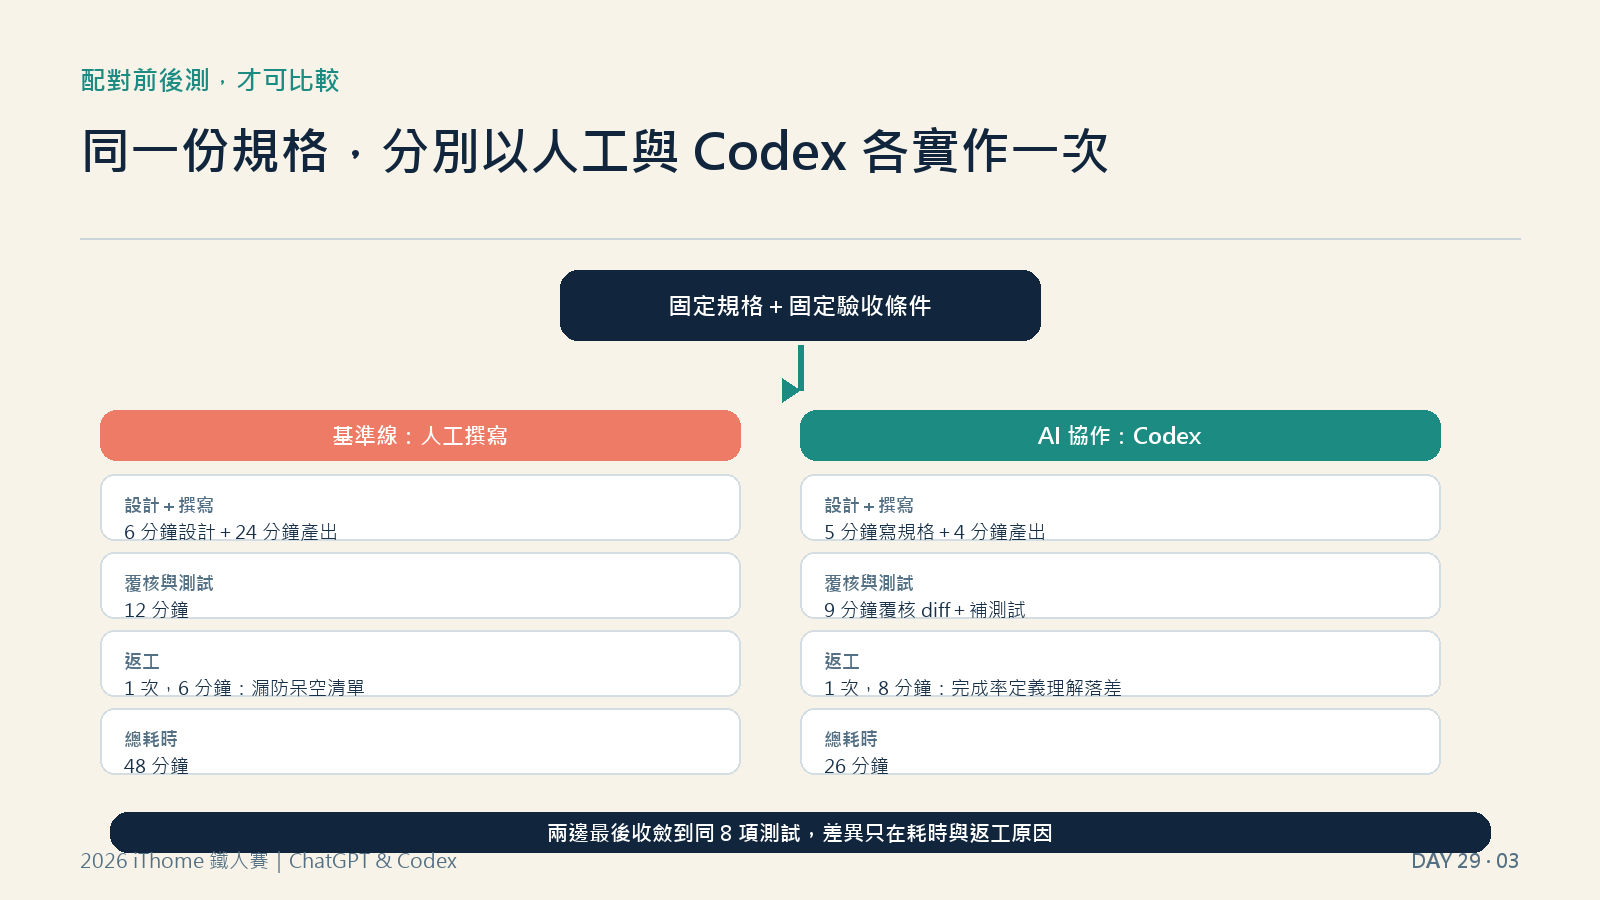Image resolution: width=1600 pixels, height=900 pixels.
Task: Select the coral header "基準線：人工撰寫"
Action: pyautogui.click(x=420, y=435)
